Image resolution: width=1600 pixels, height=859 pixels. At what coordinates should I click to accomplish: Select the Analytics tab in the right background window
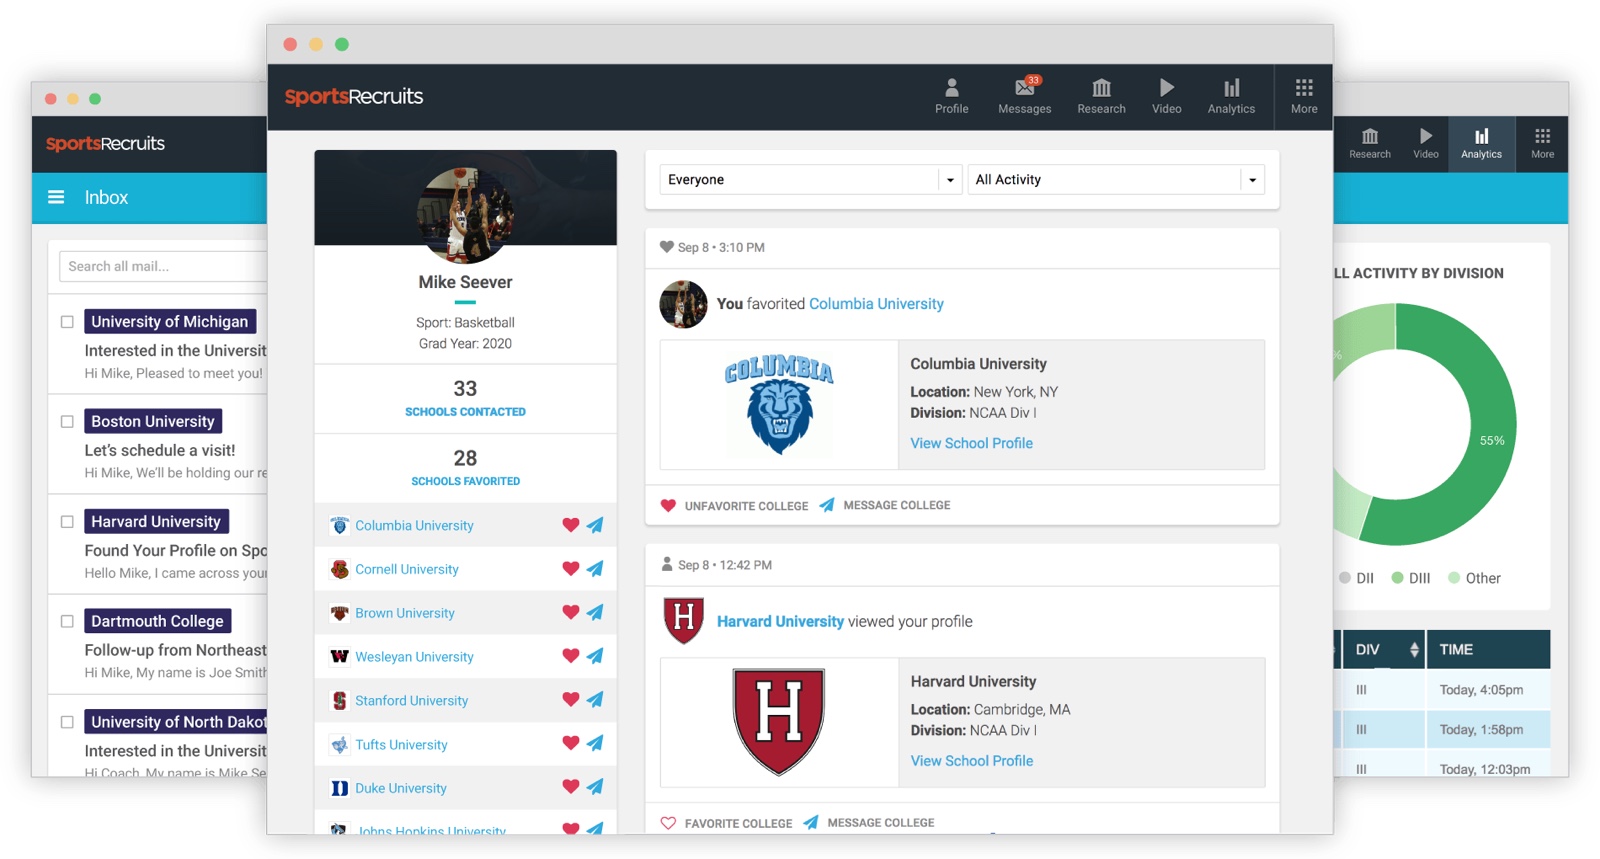(x=1481, y=143)
